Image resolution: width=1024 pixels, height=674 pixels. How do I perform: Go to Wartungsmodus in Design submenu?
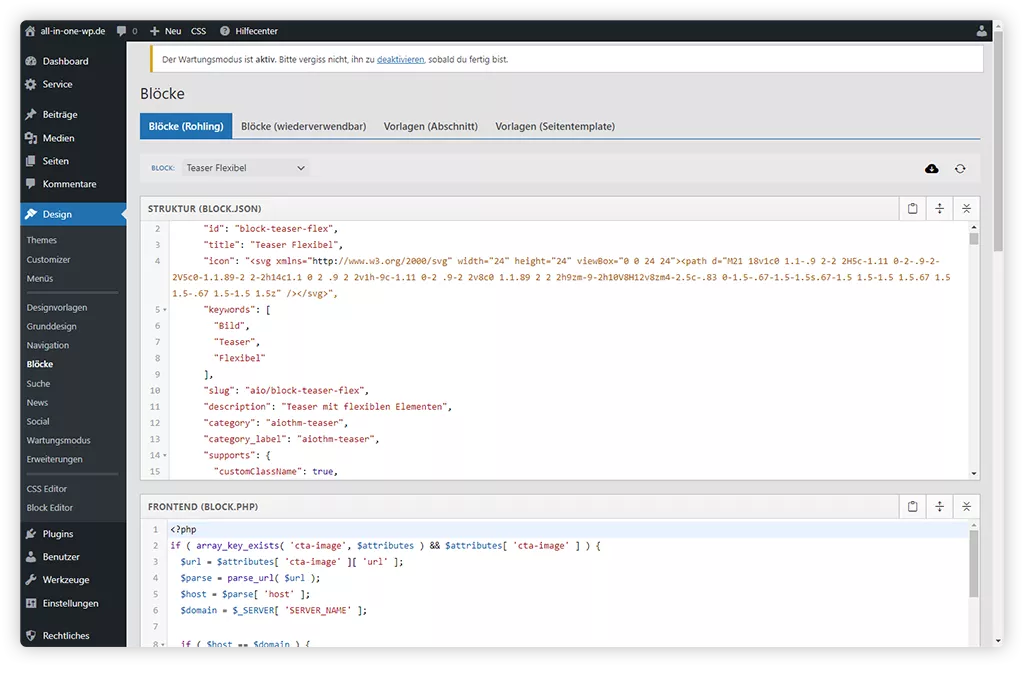58,440
